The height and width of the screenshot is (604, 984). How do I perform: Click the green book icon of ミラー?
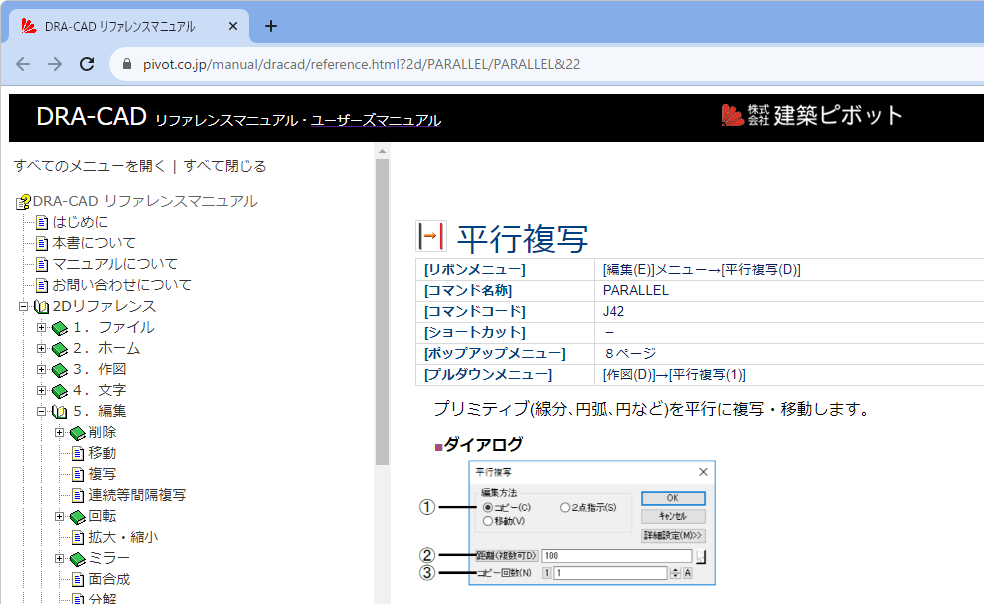(x=78, y=559)
